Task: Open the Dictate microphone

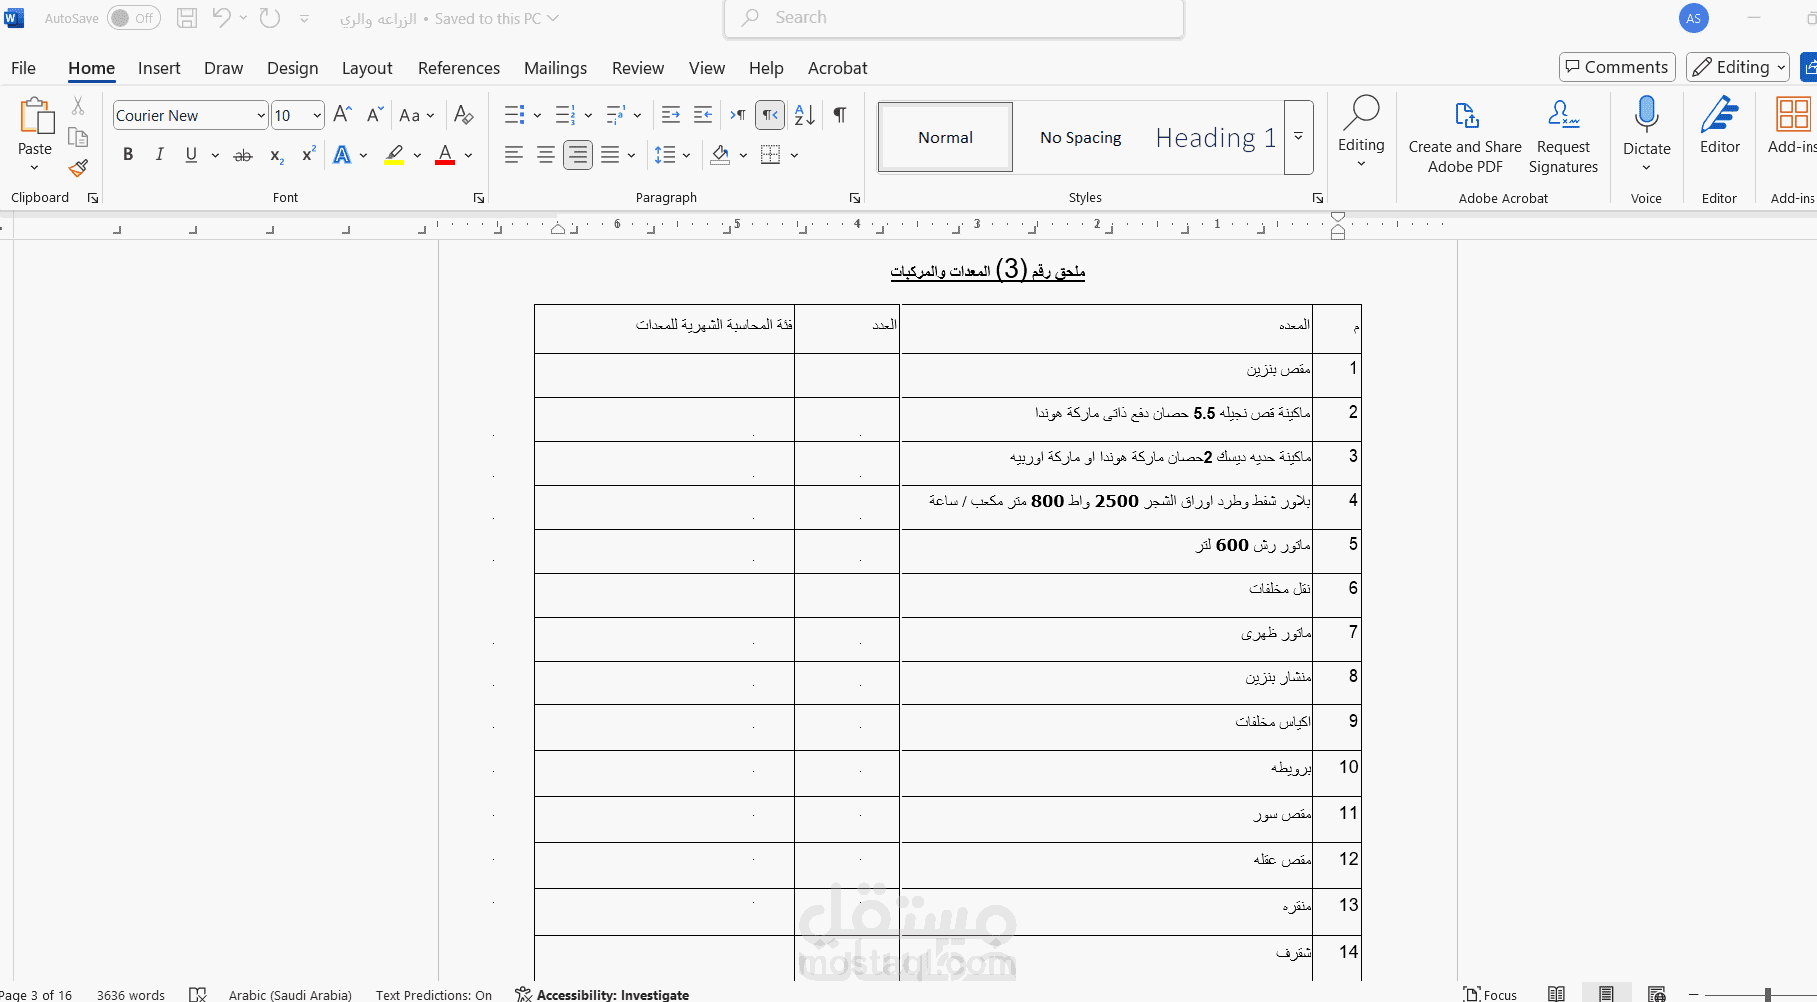Action: tap(1646, 115)
